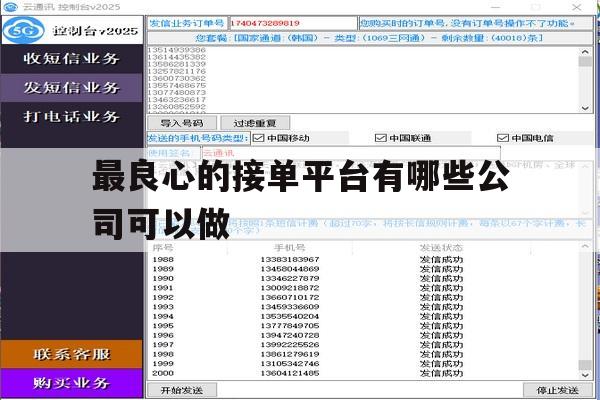This screenshot has height=400, width=600.
Task: Open the 发短信业务 section
Action: [x=72, y=88]
